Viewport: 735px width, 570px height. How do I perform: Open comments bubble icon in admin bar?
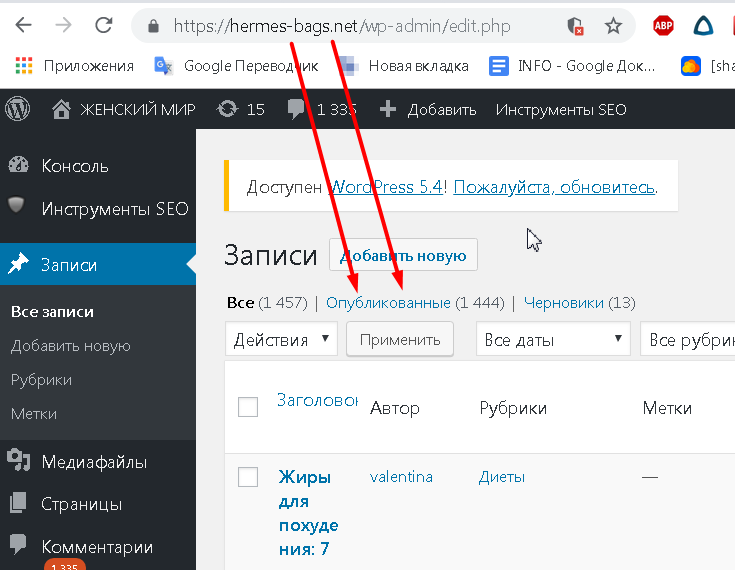(296, 109)
